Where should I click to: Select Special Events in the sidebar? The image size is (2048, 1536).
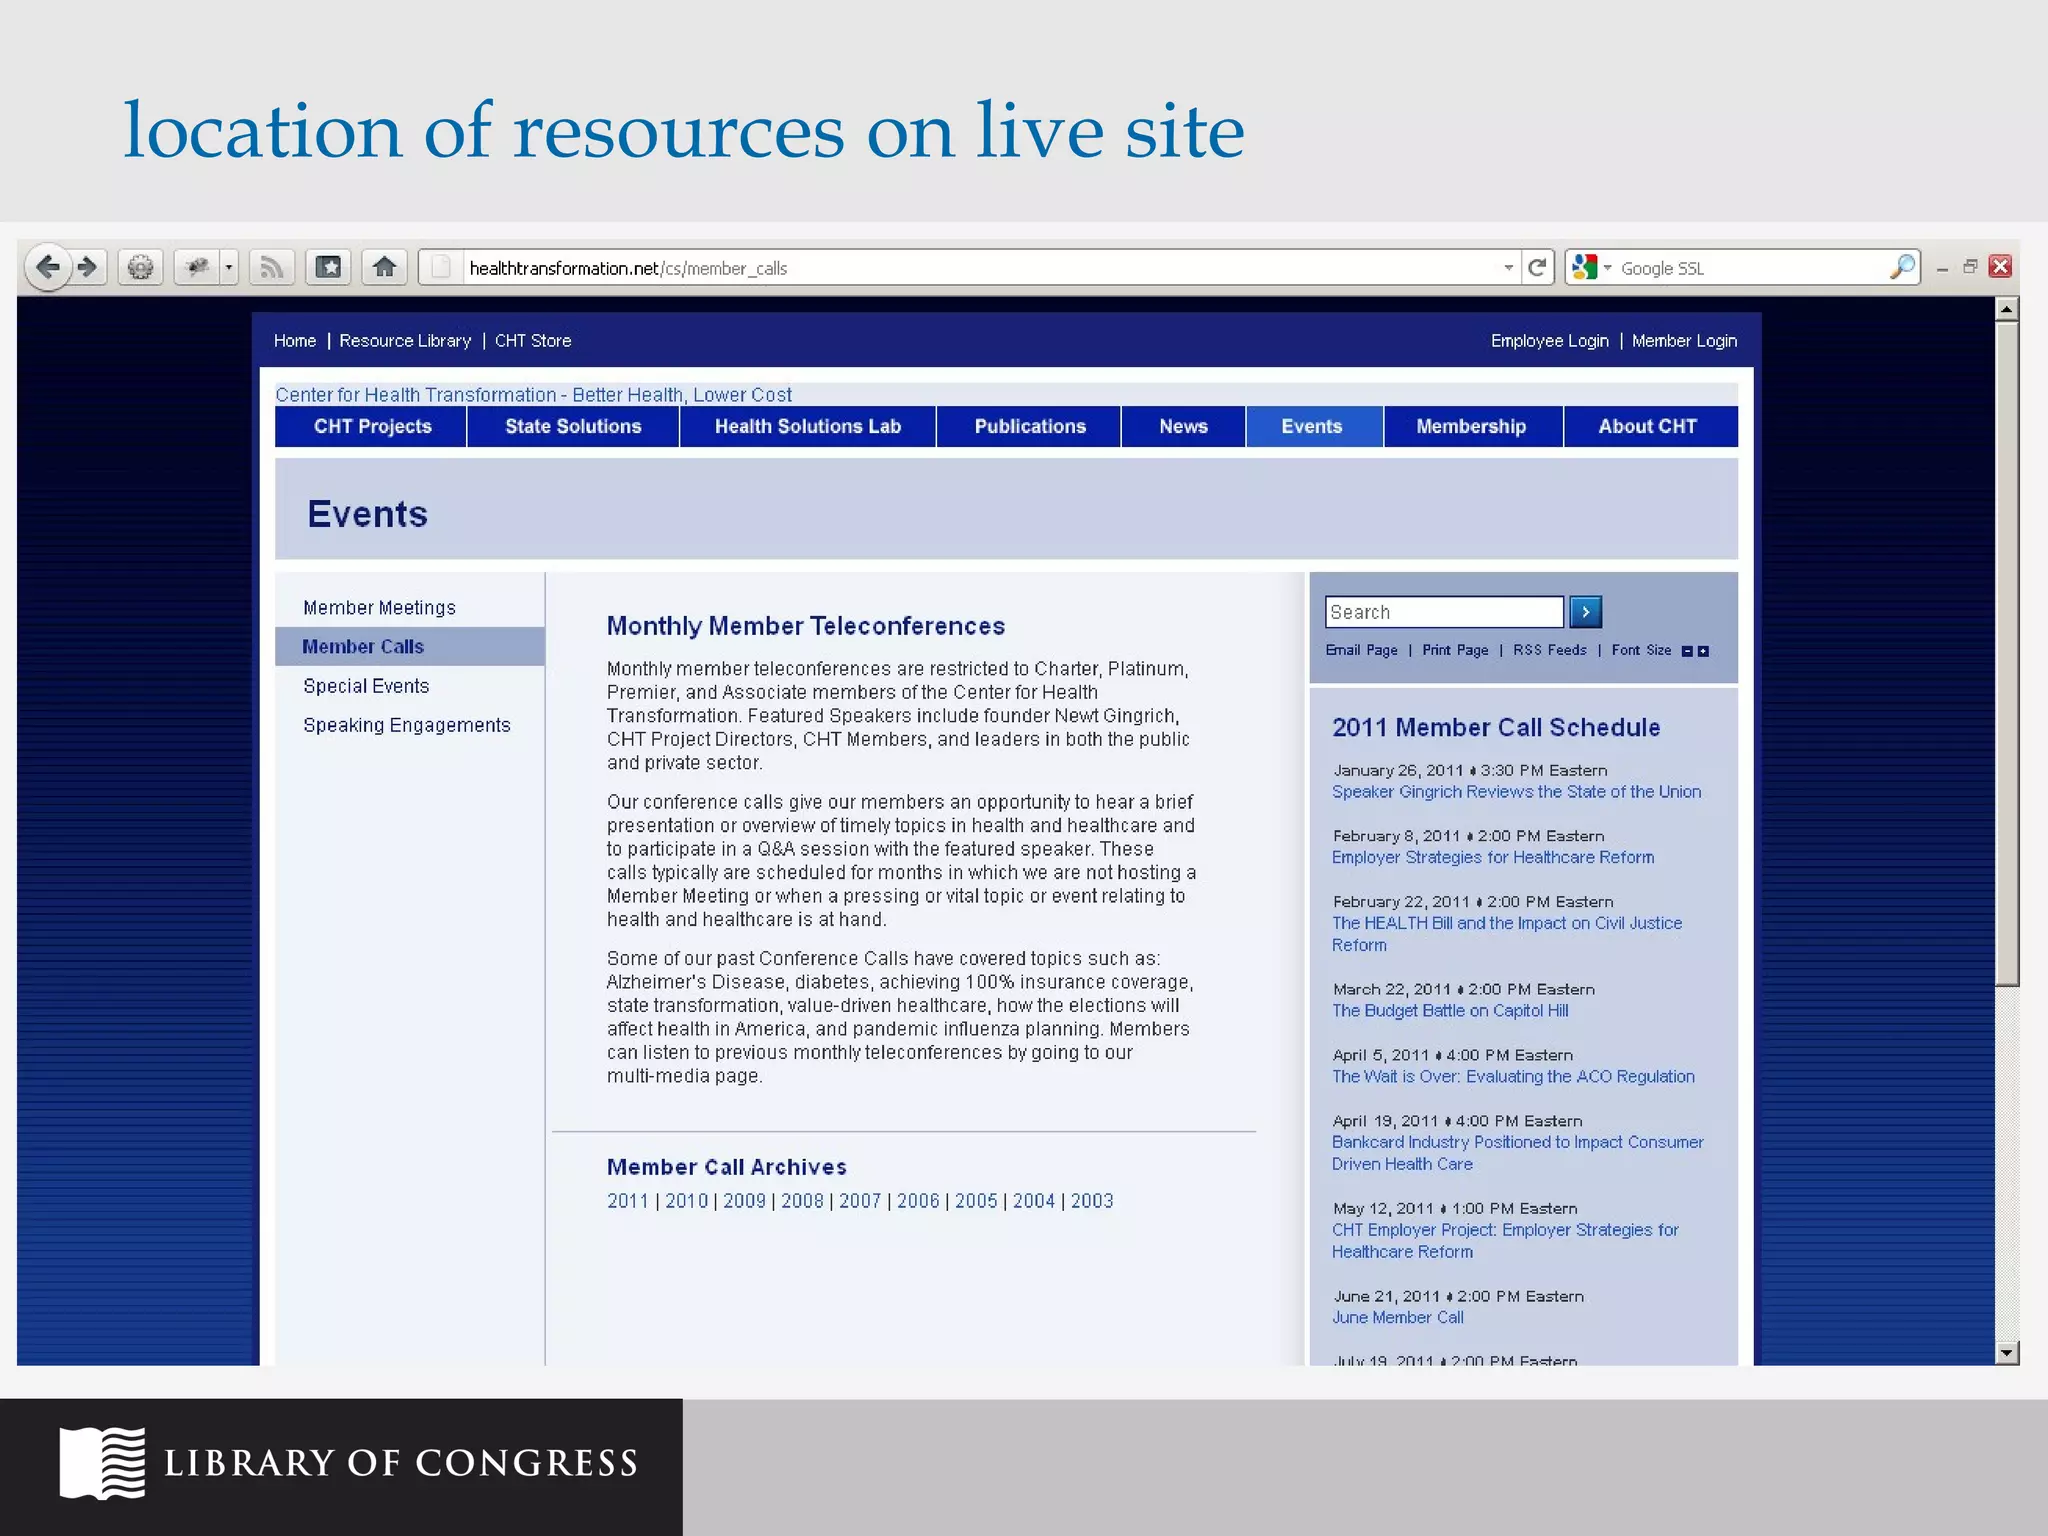[x=366, y=686]
